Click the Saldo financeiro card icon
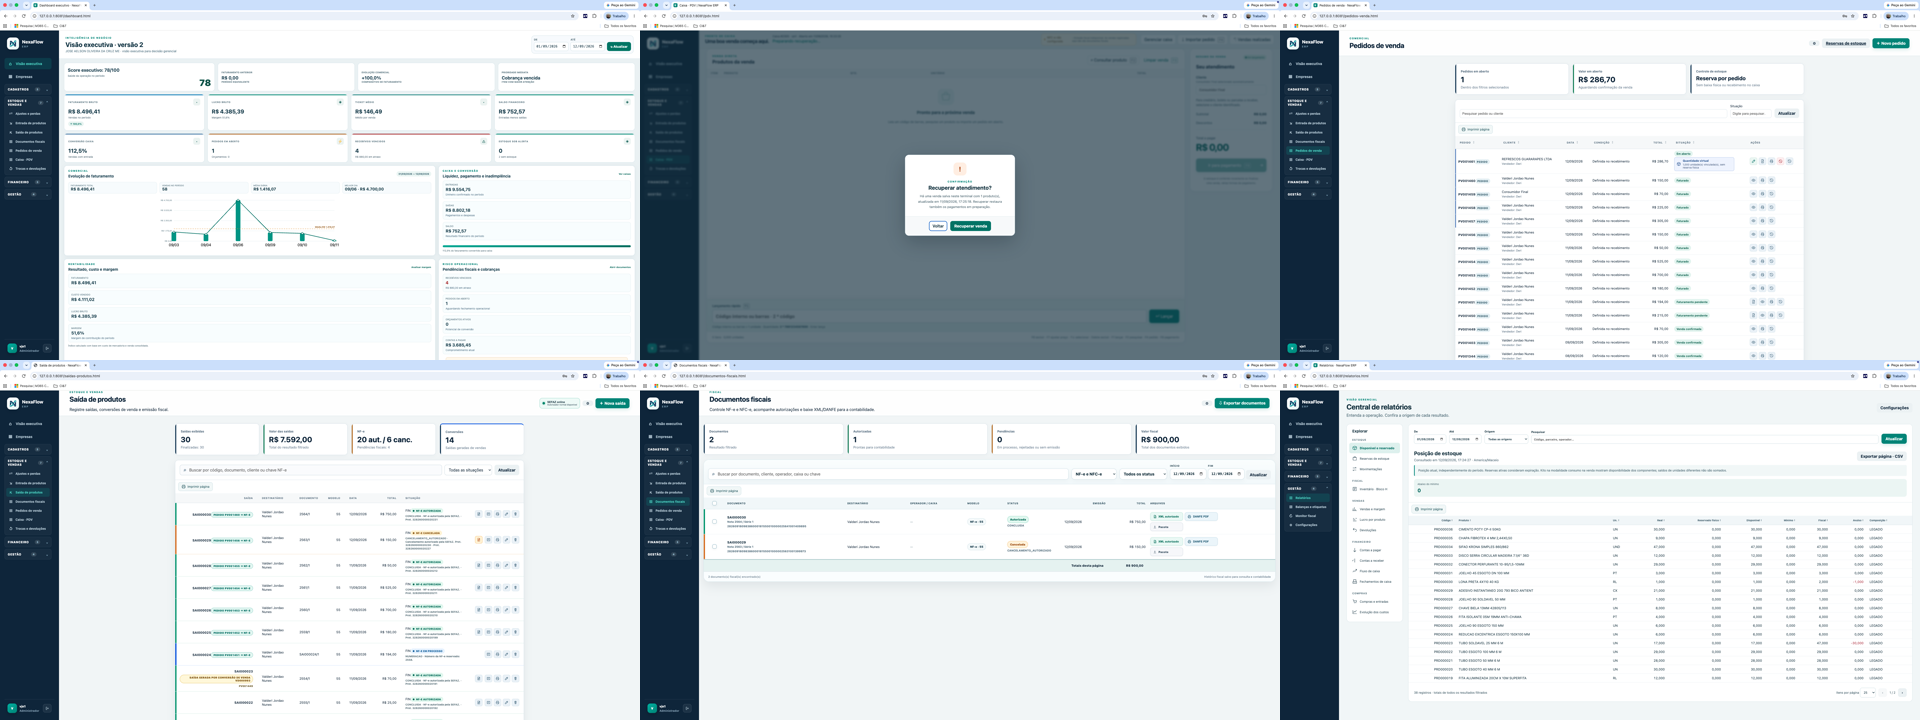The width and height of the screenshot is (1920, 720). [627, 102]
